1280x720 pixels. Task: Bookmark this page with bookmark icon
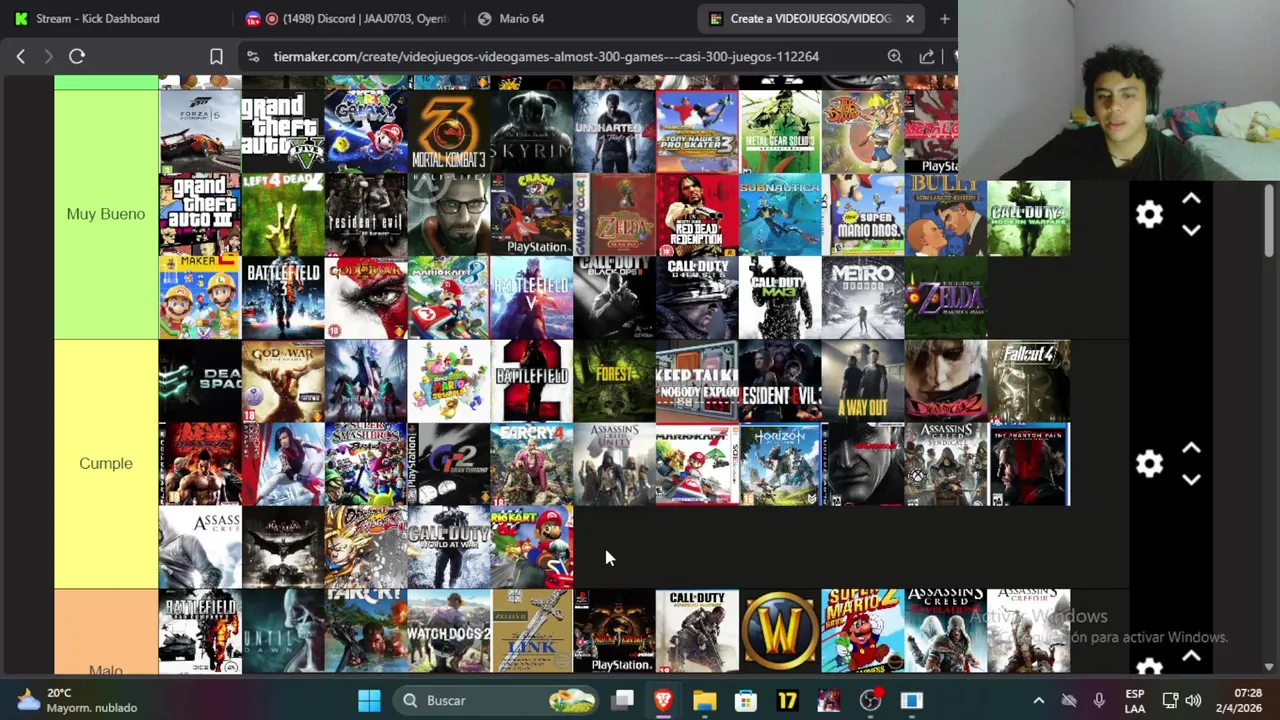coord(216,57)
